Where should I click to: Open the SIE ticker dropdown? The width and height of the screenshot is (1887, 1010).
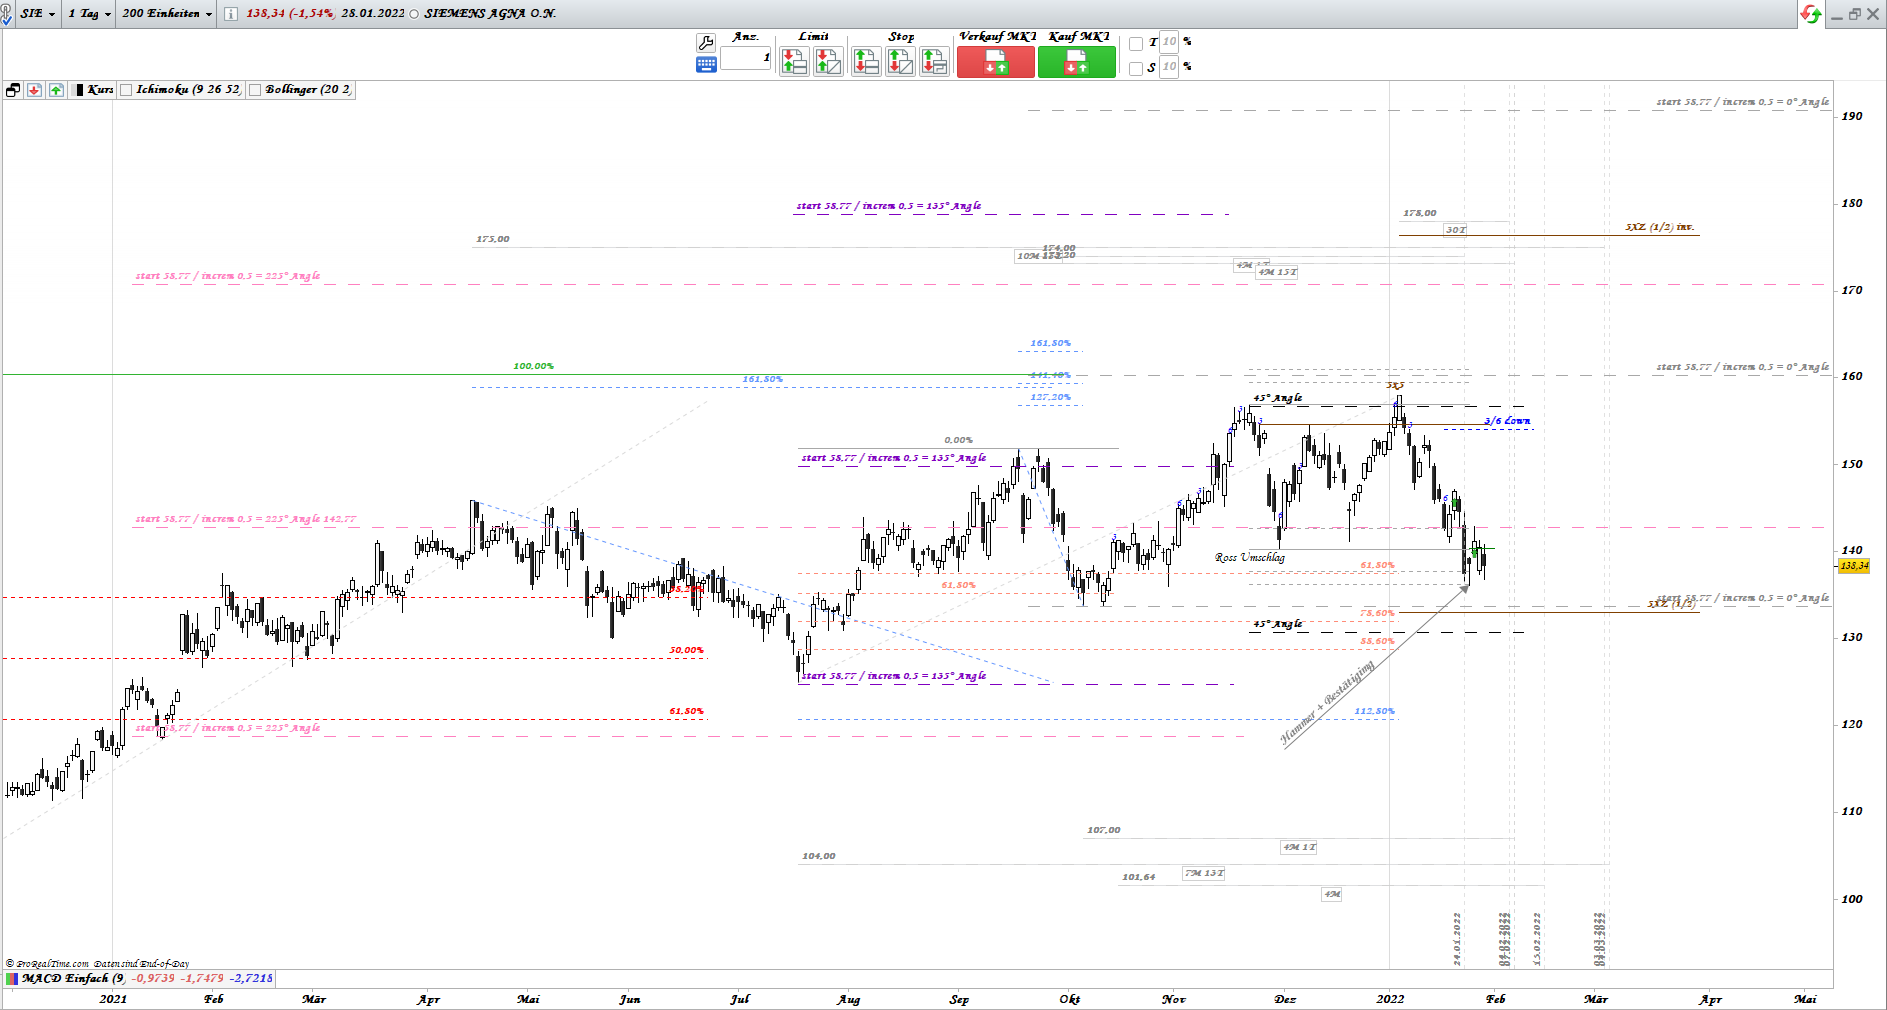tap(38, 14)
